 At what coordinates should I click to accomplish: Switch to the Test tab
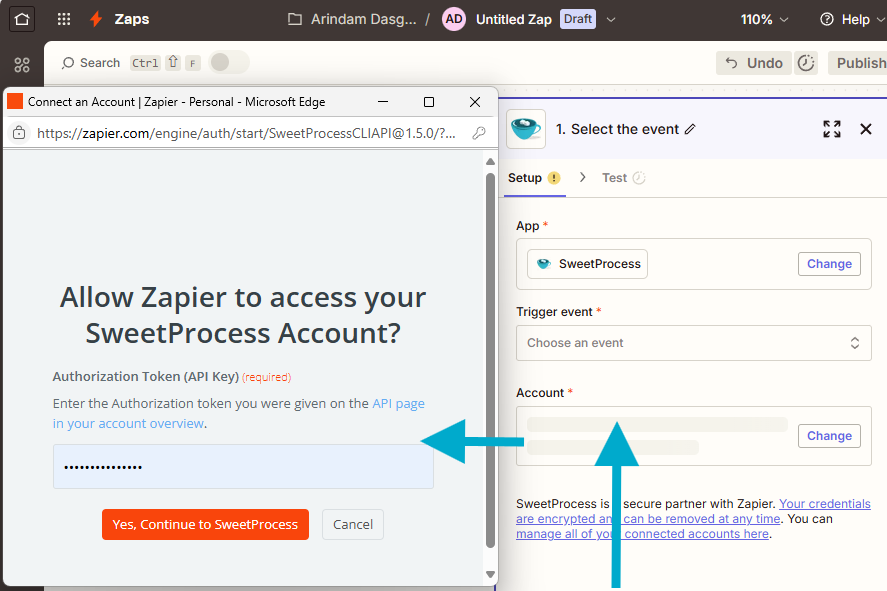click(614, 178)
